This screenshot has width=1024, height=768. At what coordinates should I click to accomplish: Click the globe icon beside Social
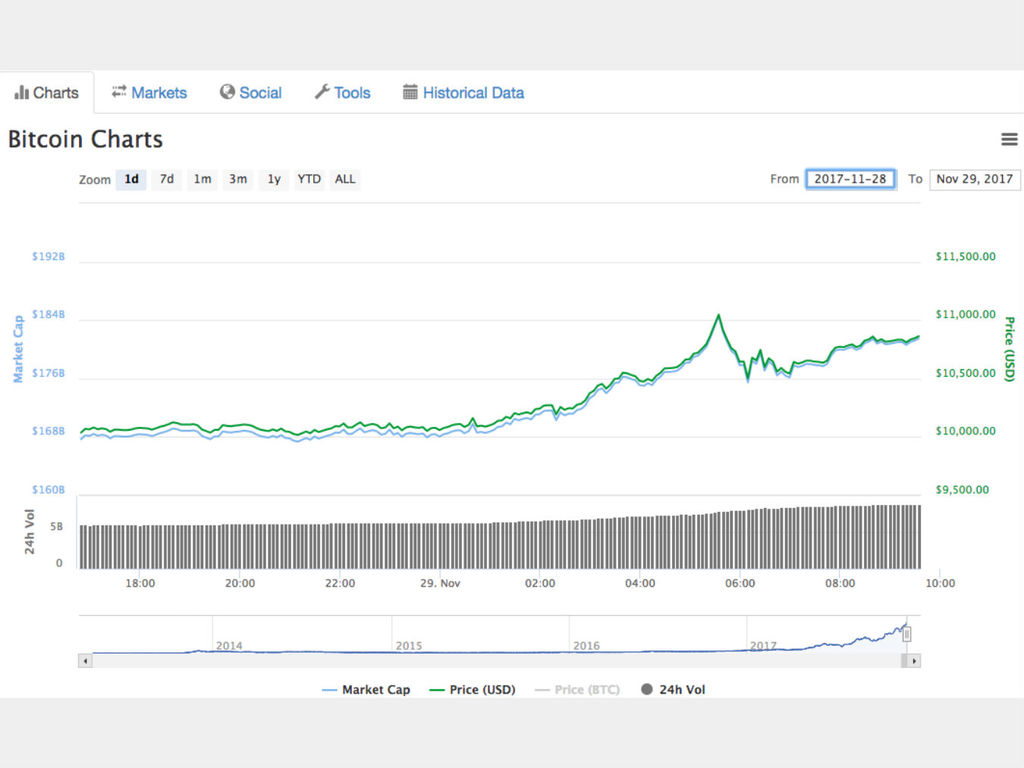coord(227,92)
